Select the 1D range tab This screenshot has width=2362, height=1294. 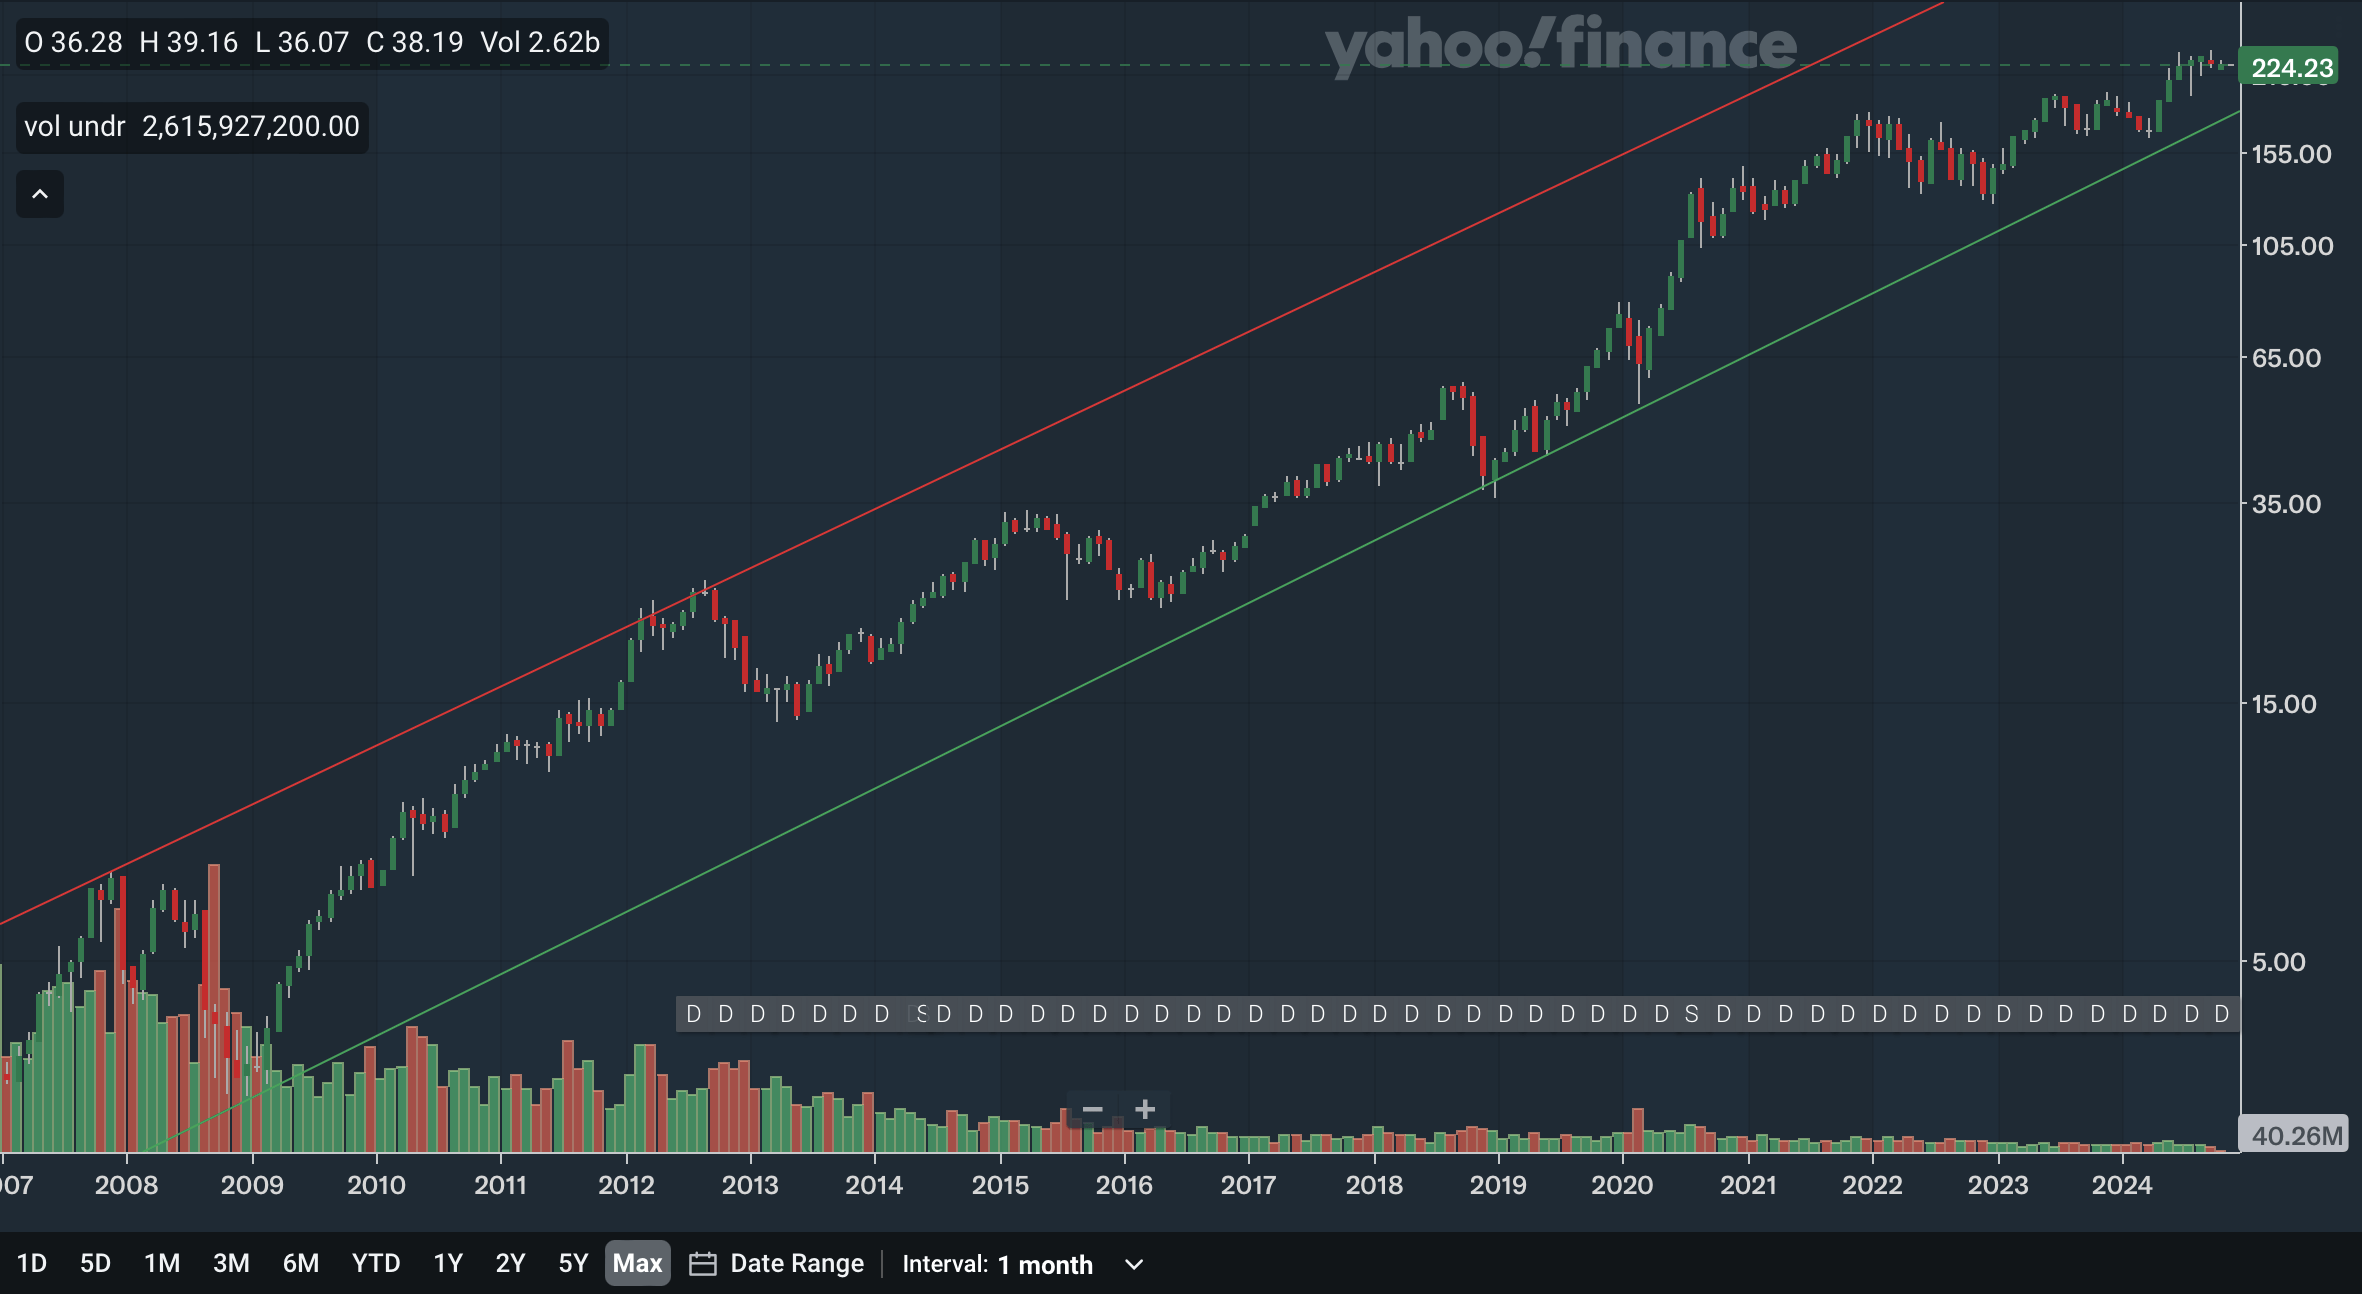pos(32,1264)
